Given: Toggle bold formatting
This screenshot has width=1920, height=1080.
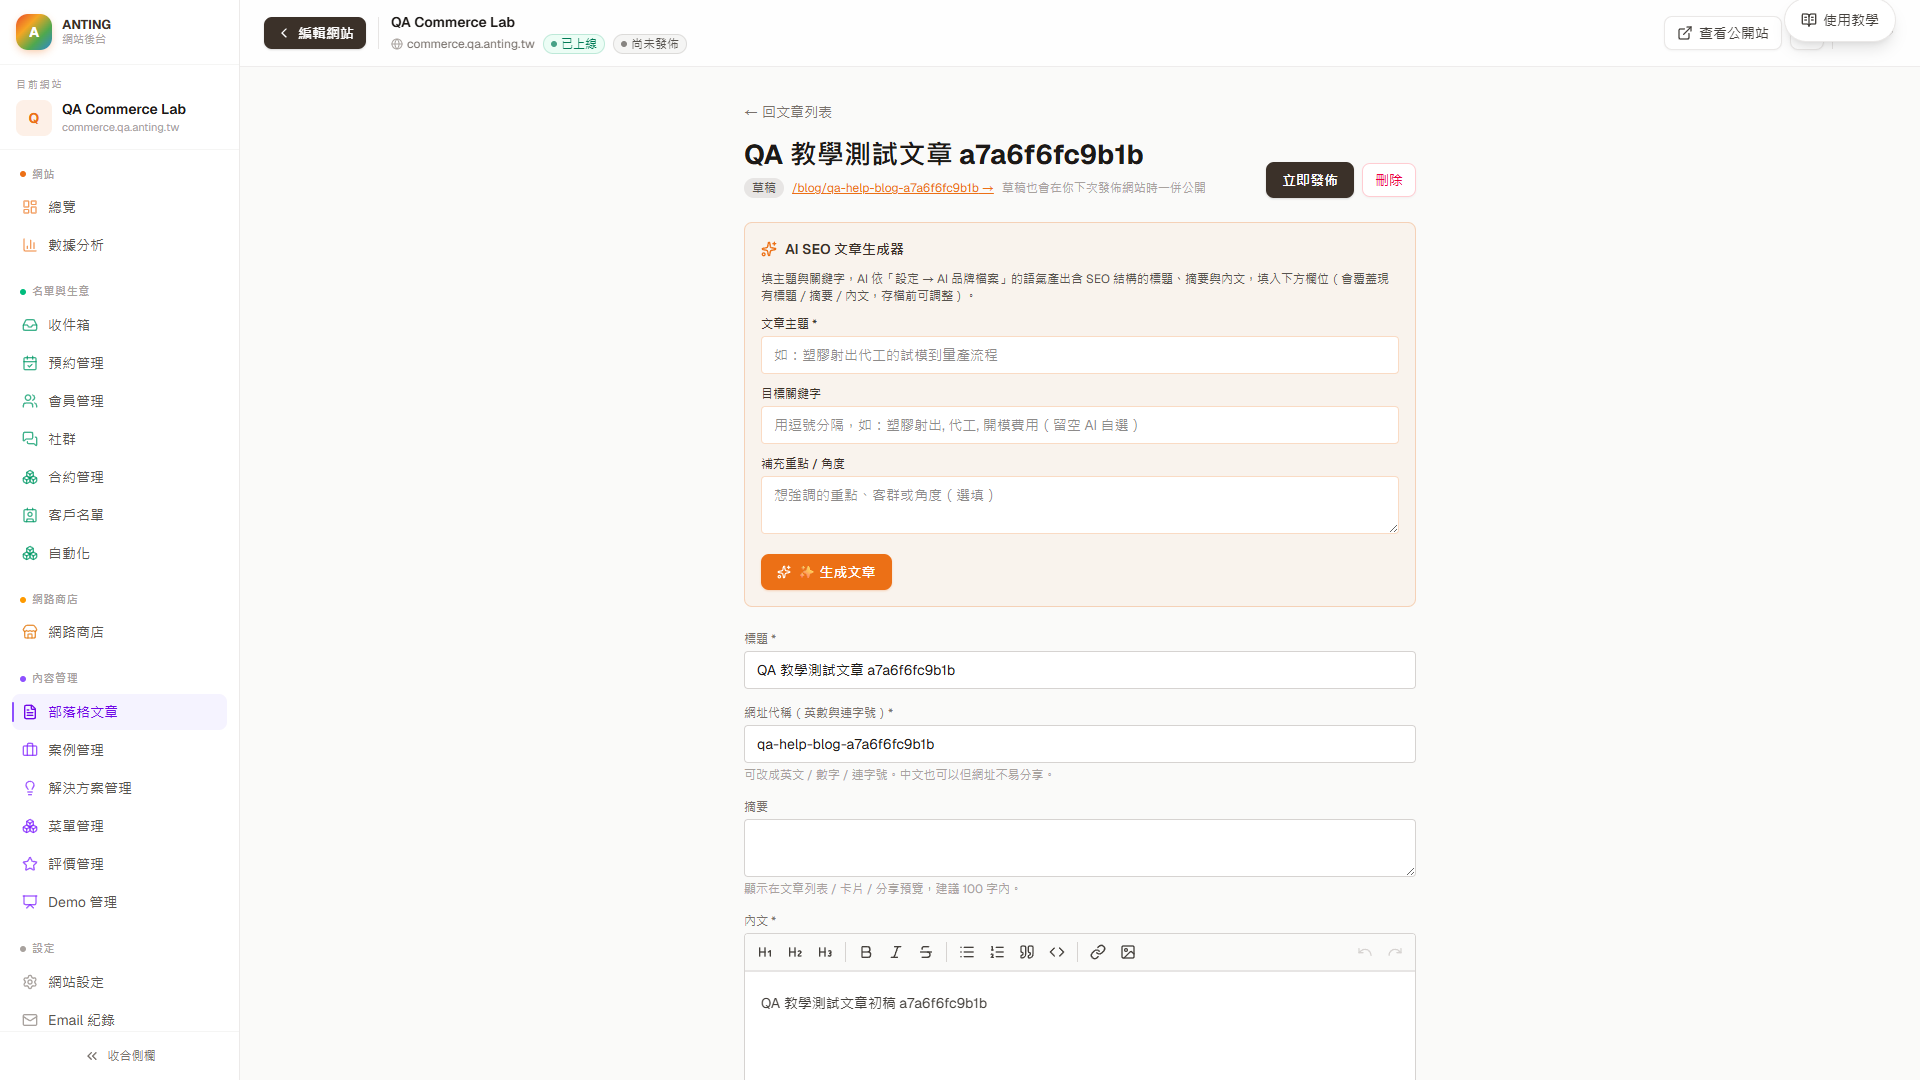Looking at the screenshot, I should pos(866,952).
